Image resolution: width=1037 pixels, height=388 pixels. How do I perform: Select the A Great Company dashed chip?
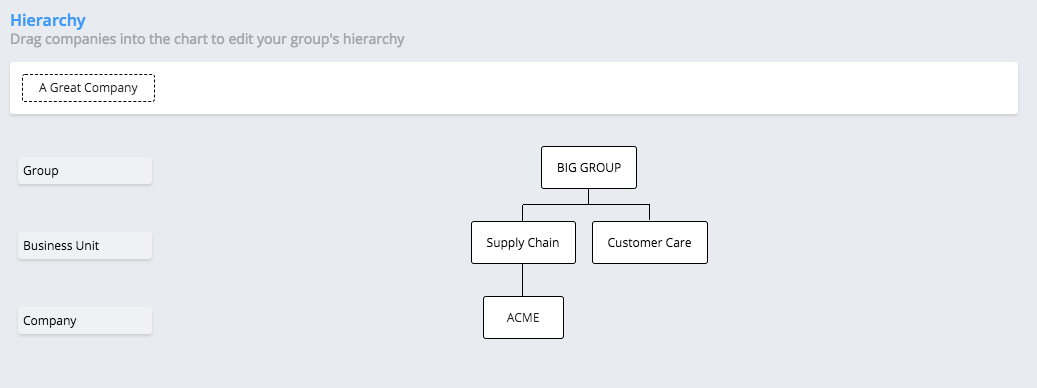click(x=89, y=88)
